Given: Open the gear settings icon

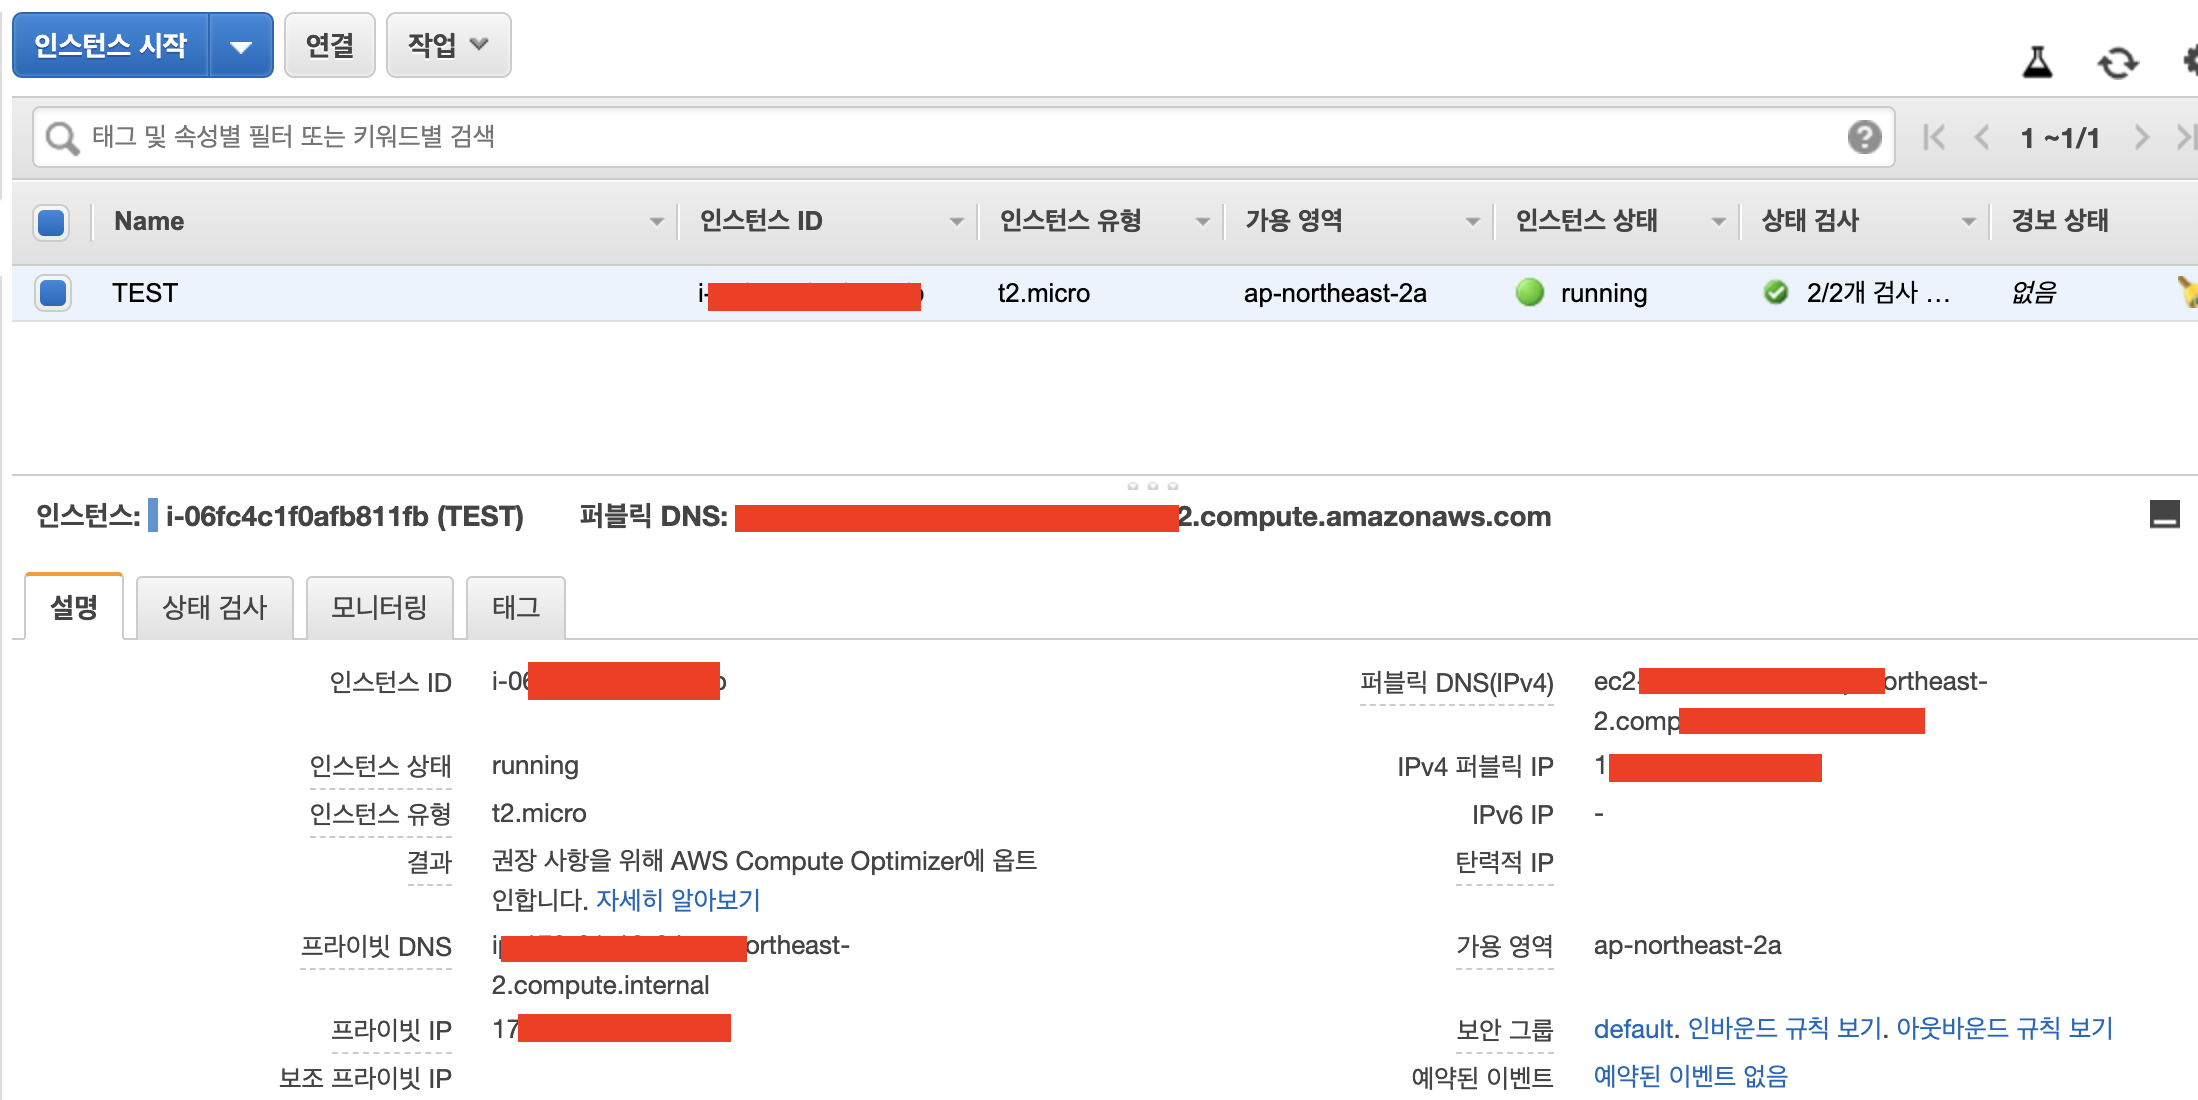Looking at the screenshot, I should tap(2190, 62).
